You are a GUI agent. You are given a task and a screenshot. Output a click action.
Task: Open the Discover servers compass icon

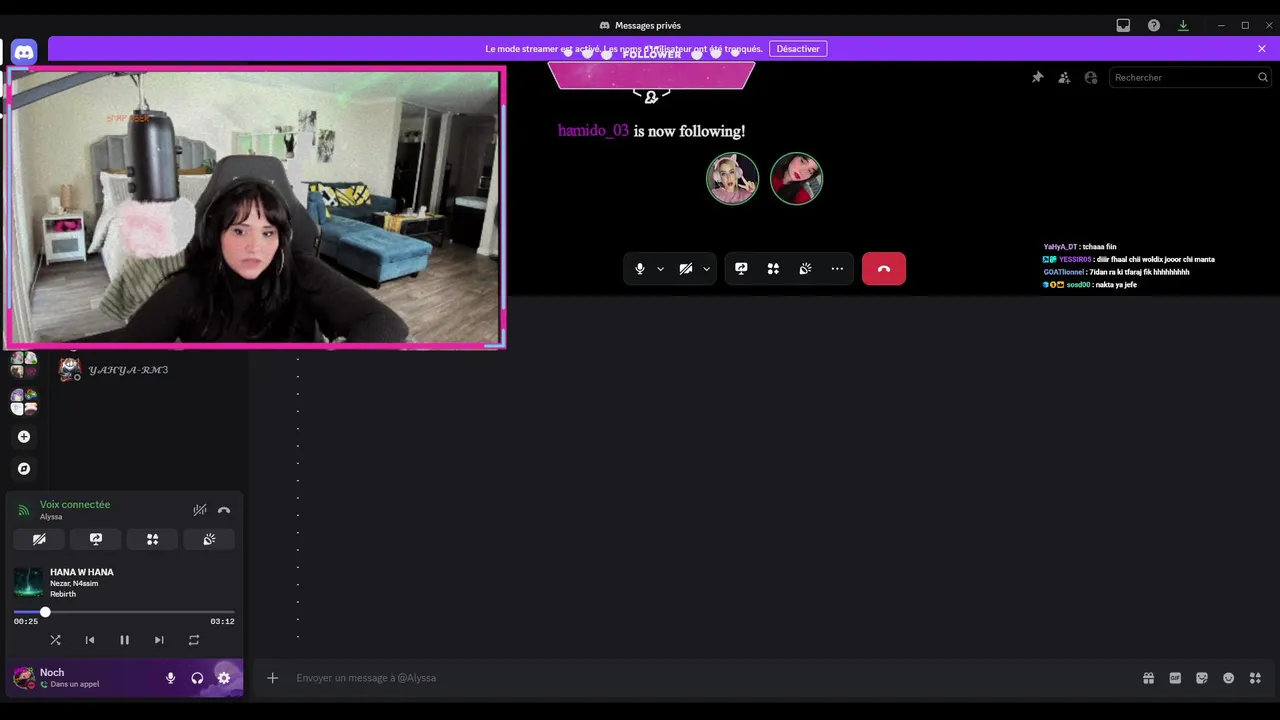click(x=24, y=469)
